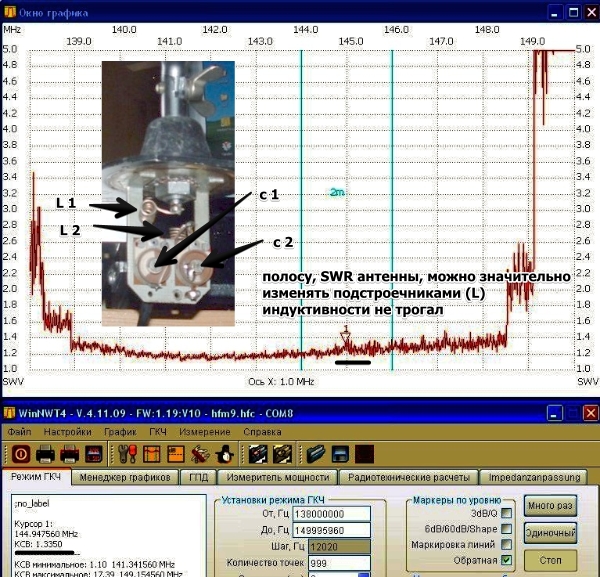Click the ;no_label text in info box
Screen dimensions: 600x577
pyautogui.click(x=32, y=504)
